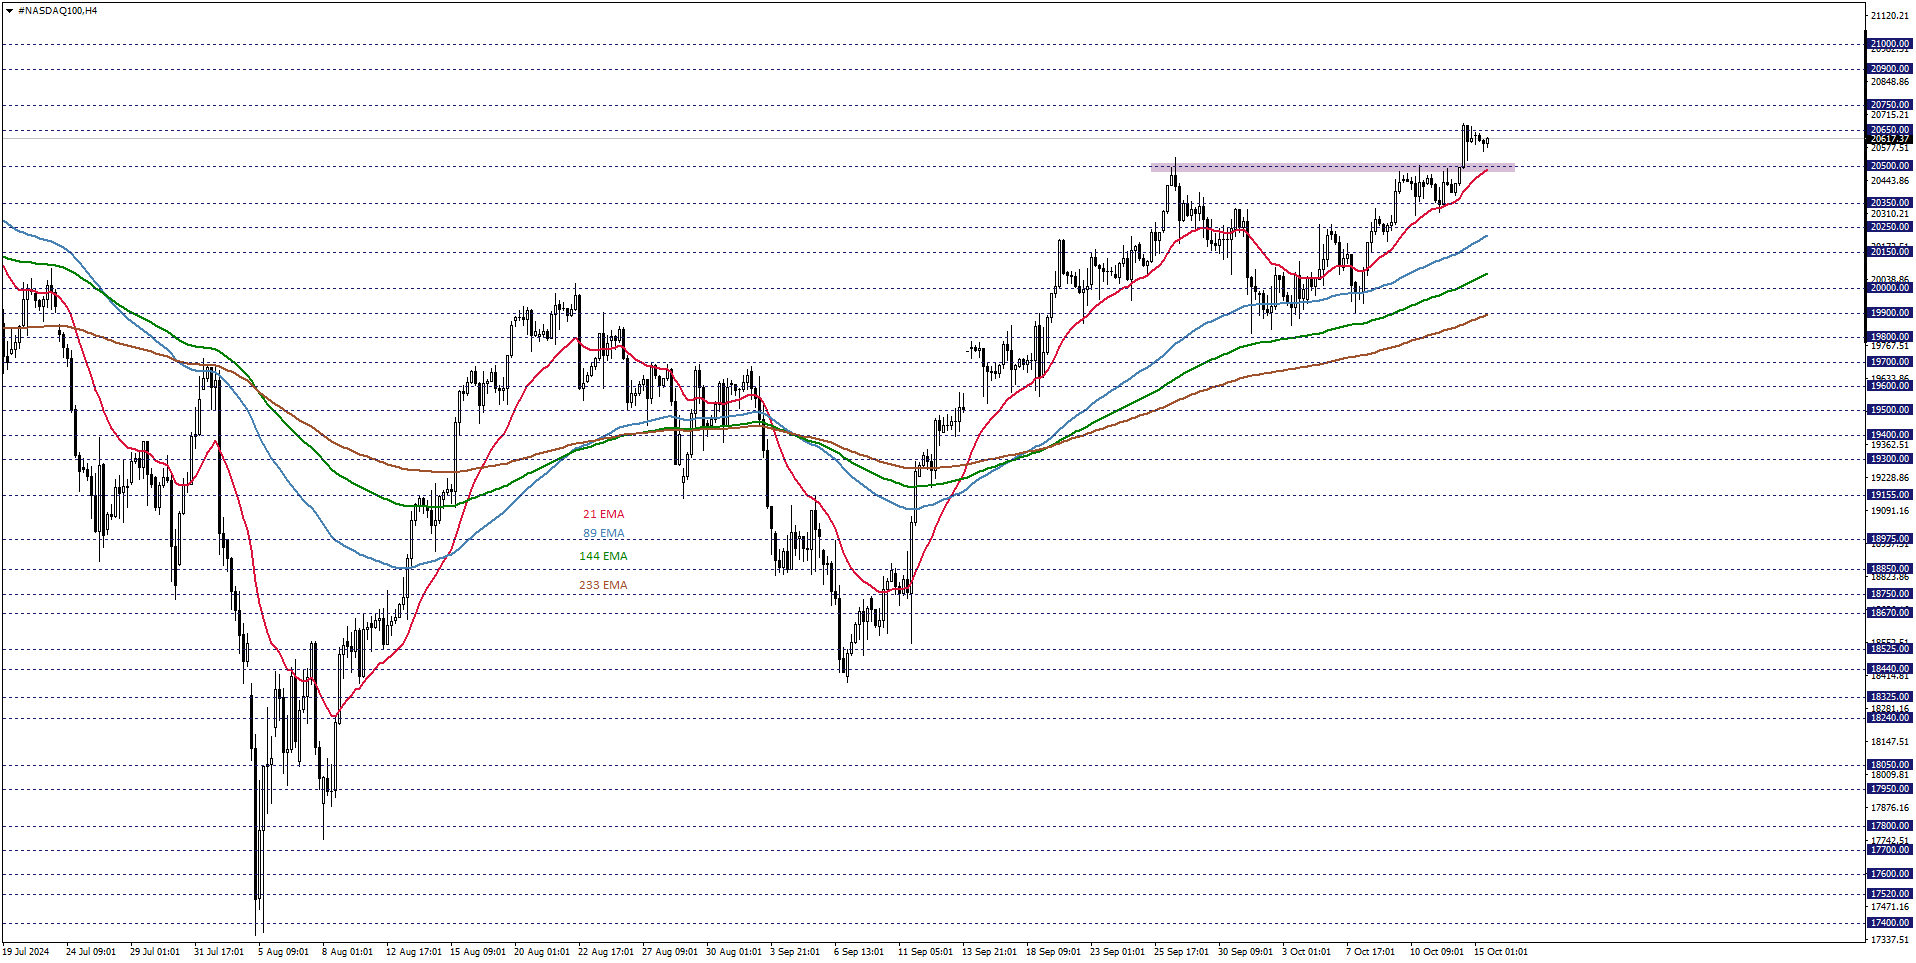Select the purple resistance rectangle near 20500
Image resolution: width=1916 pixels, height=963 pixels.
pyautogui.click(x=1332, y=168)
